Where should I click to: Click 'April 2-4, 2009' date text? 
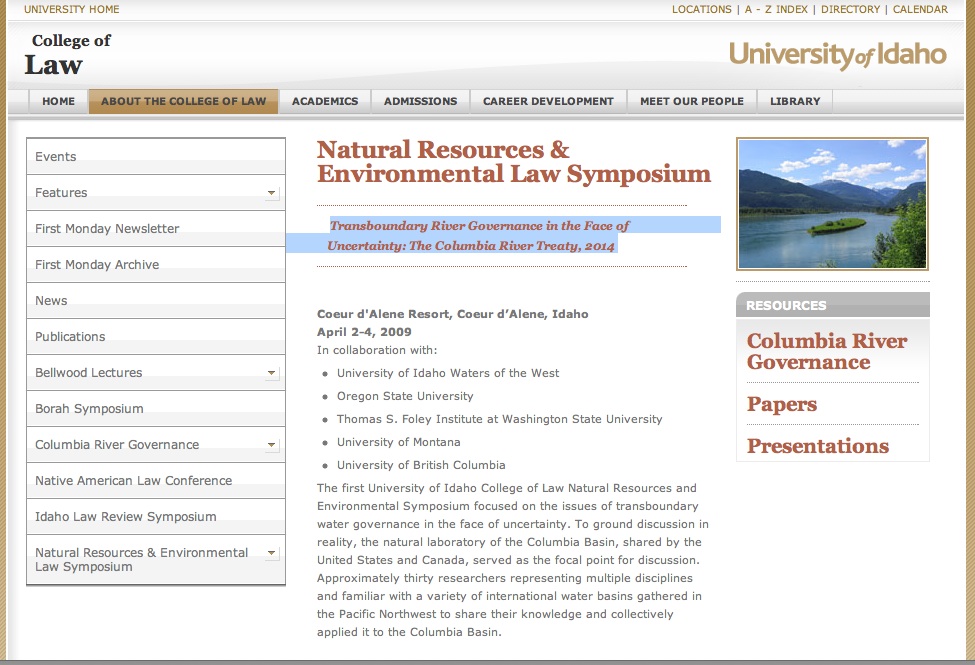[364, 332]
